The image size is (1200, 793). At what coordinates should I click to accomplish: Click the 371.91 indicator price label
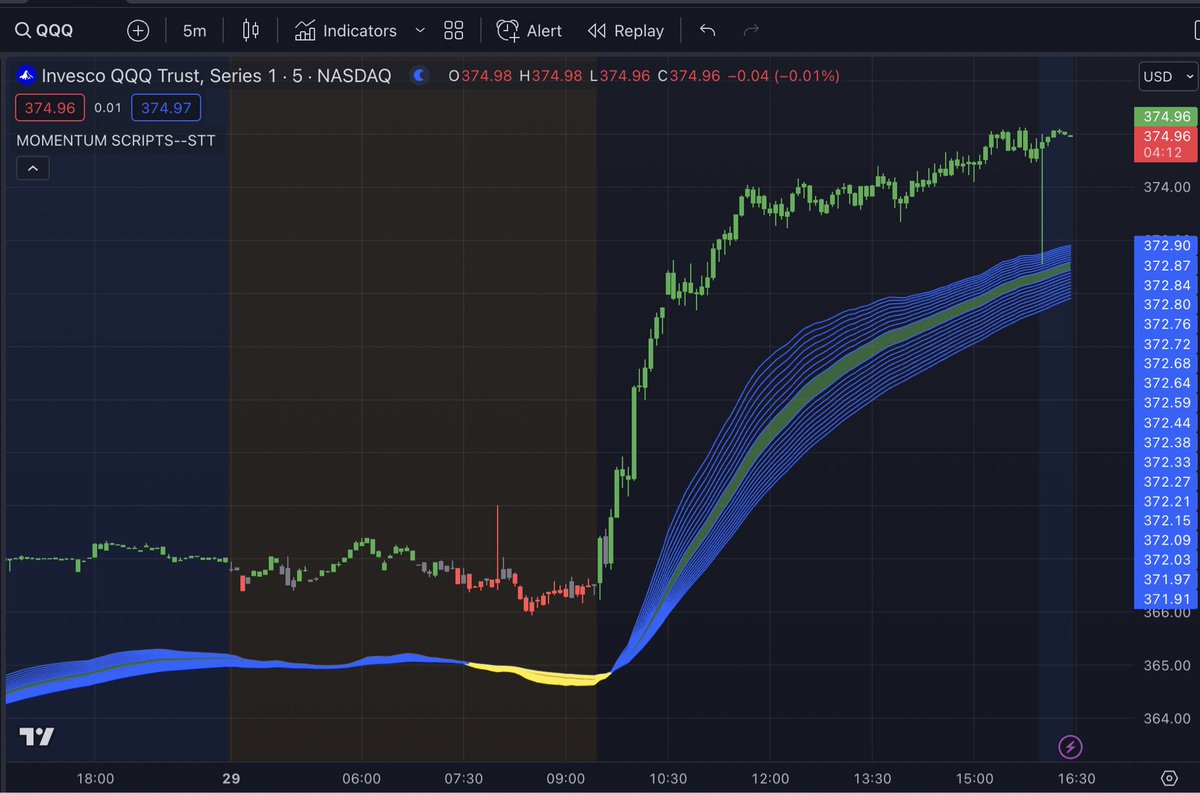[1167, 599]
